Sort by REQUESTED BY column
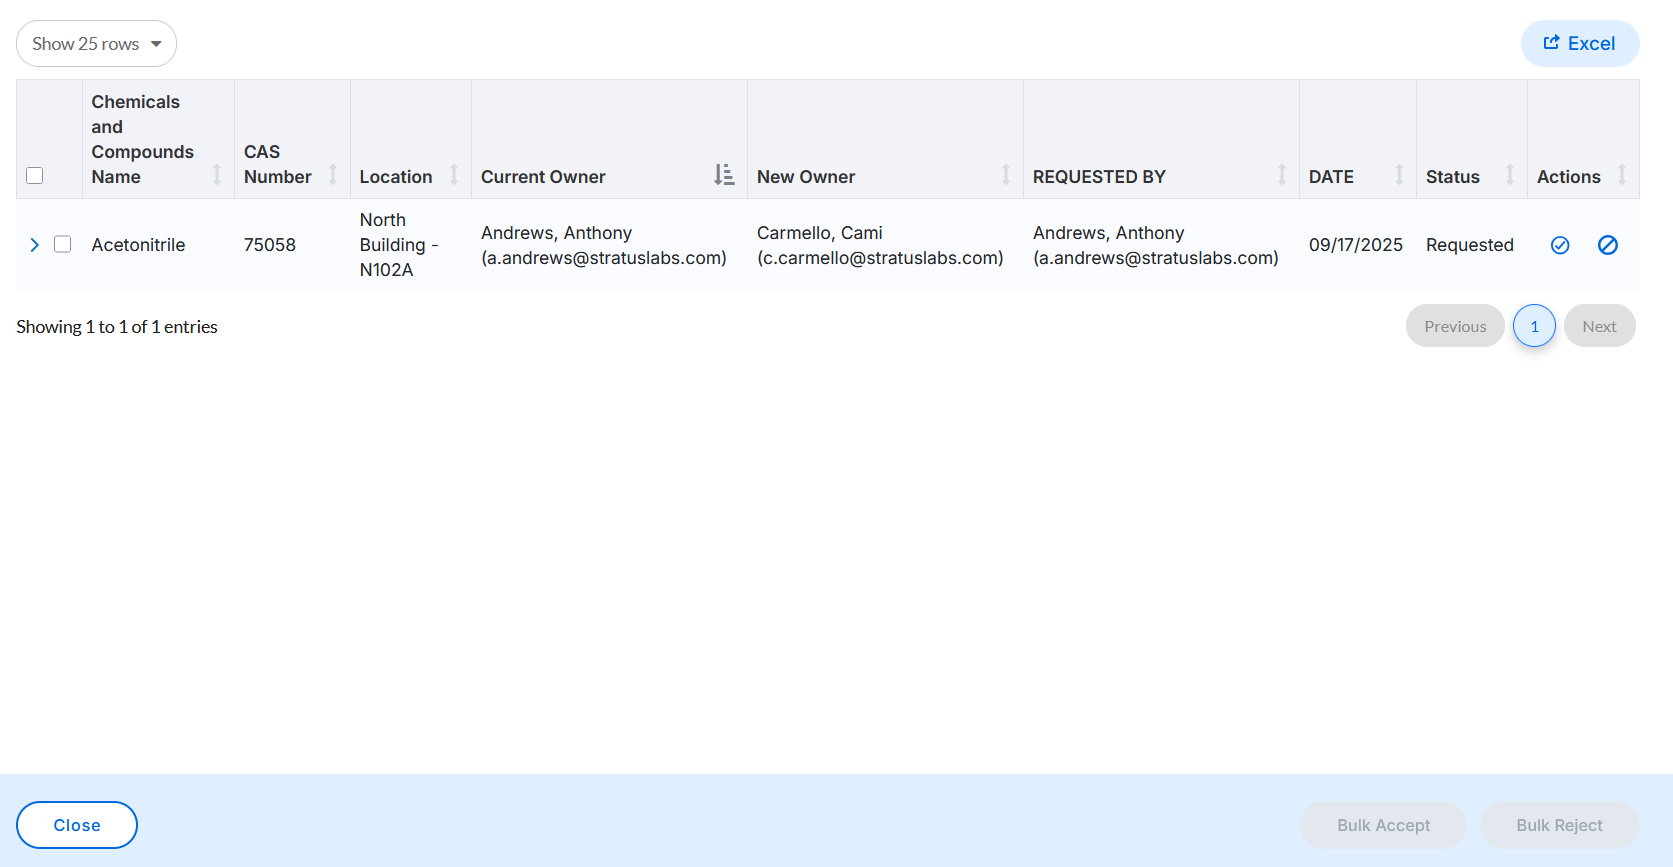This screenshot has height=867, width=1673. [1161, 139]
